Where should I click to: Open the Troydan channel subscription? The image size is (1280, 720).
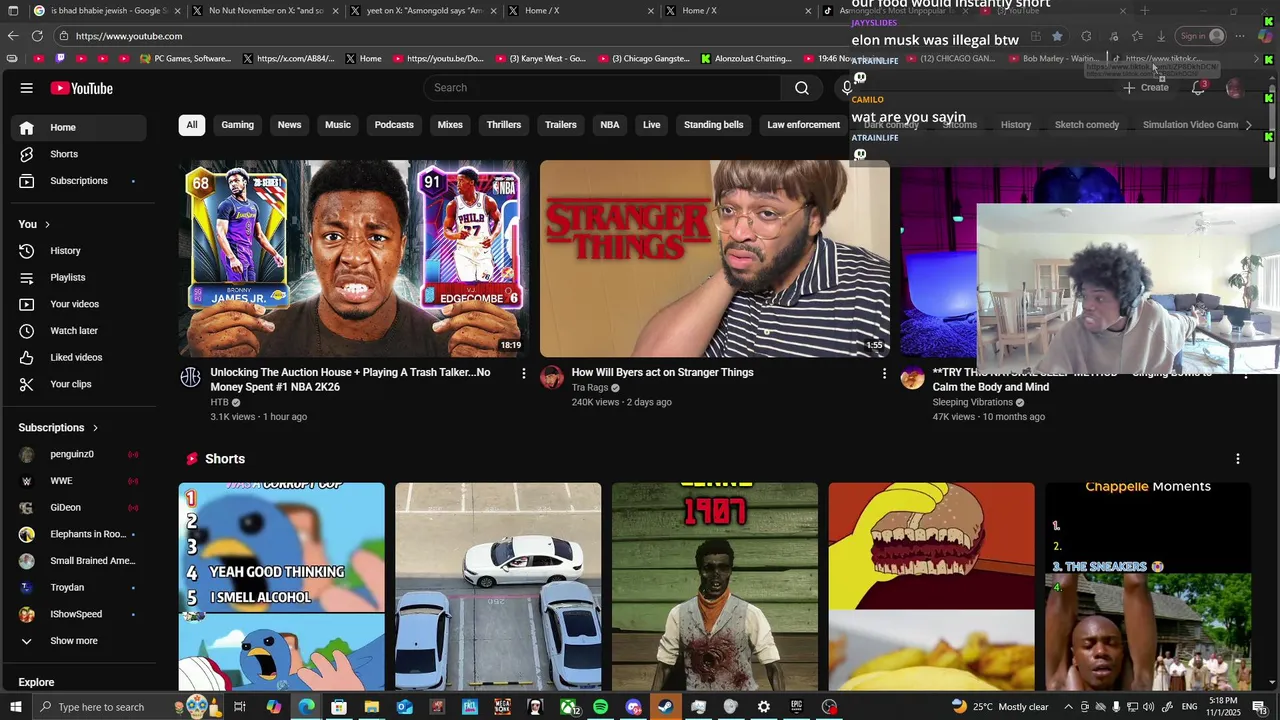tap(79, 587)
